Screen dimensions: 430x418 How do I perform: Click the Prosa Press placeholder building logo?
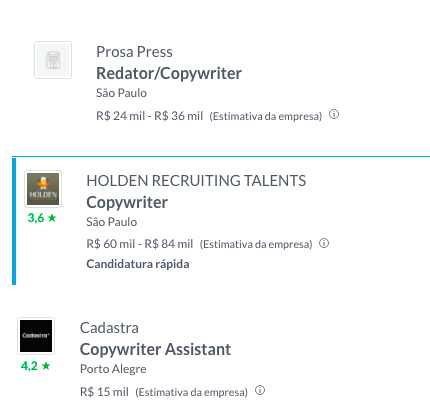53,60
